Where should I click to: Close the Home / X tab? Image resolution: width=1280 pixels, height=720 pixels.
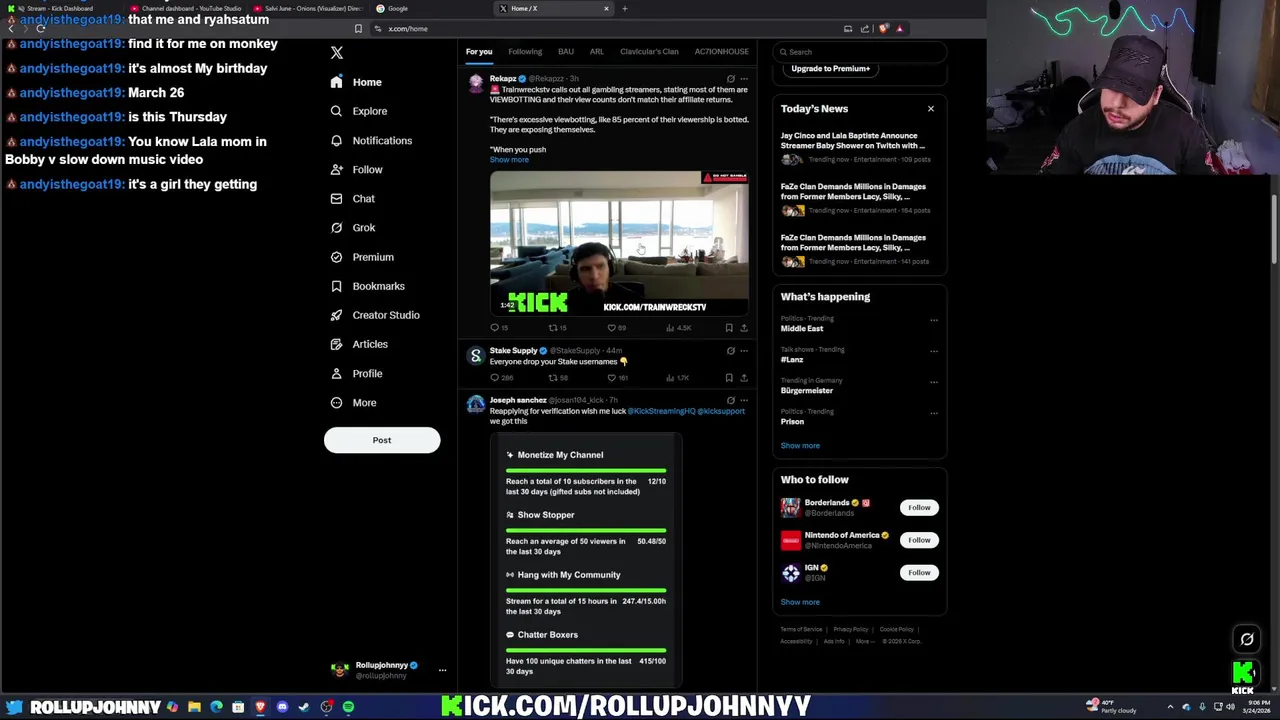[606, 8]
